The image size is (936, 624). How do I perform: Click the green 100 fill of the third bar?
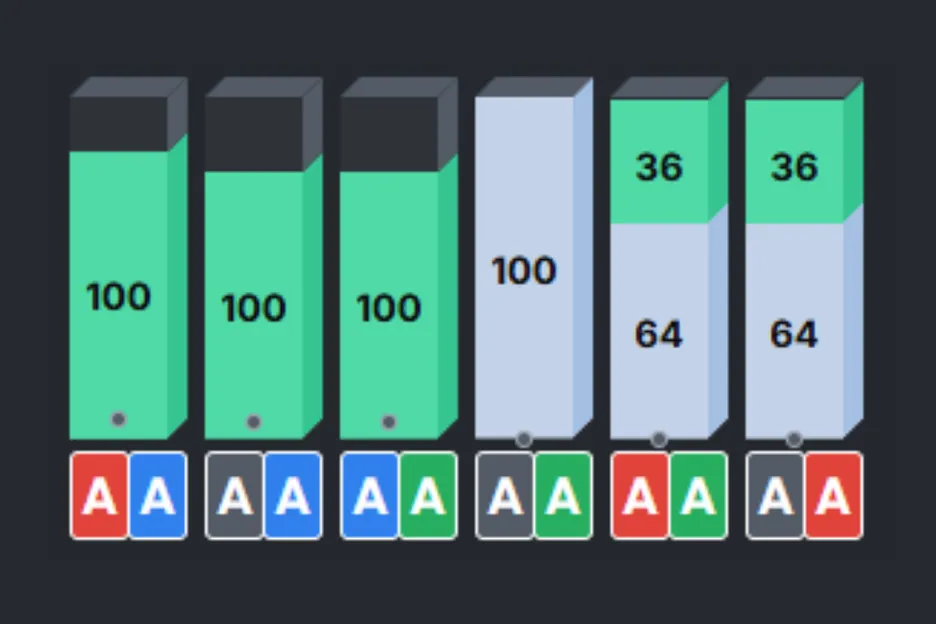(389, 305)
